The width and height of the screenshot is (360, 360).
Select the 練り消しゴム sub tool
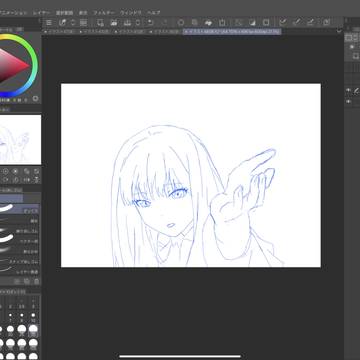(x=20, y=231)
